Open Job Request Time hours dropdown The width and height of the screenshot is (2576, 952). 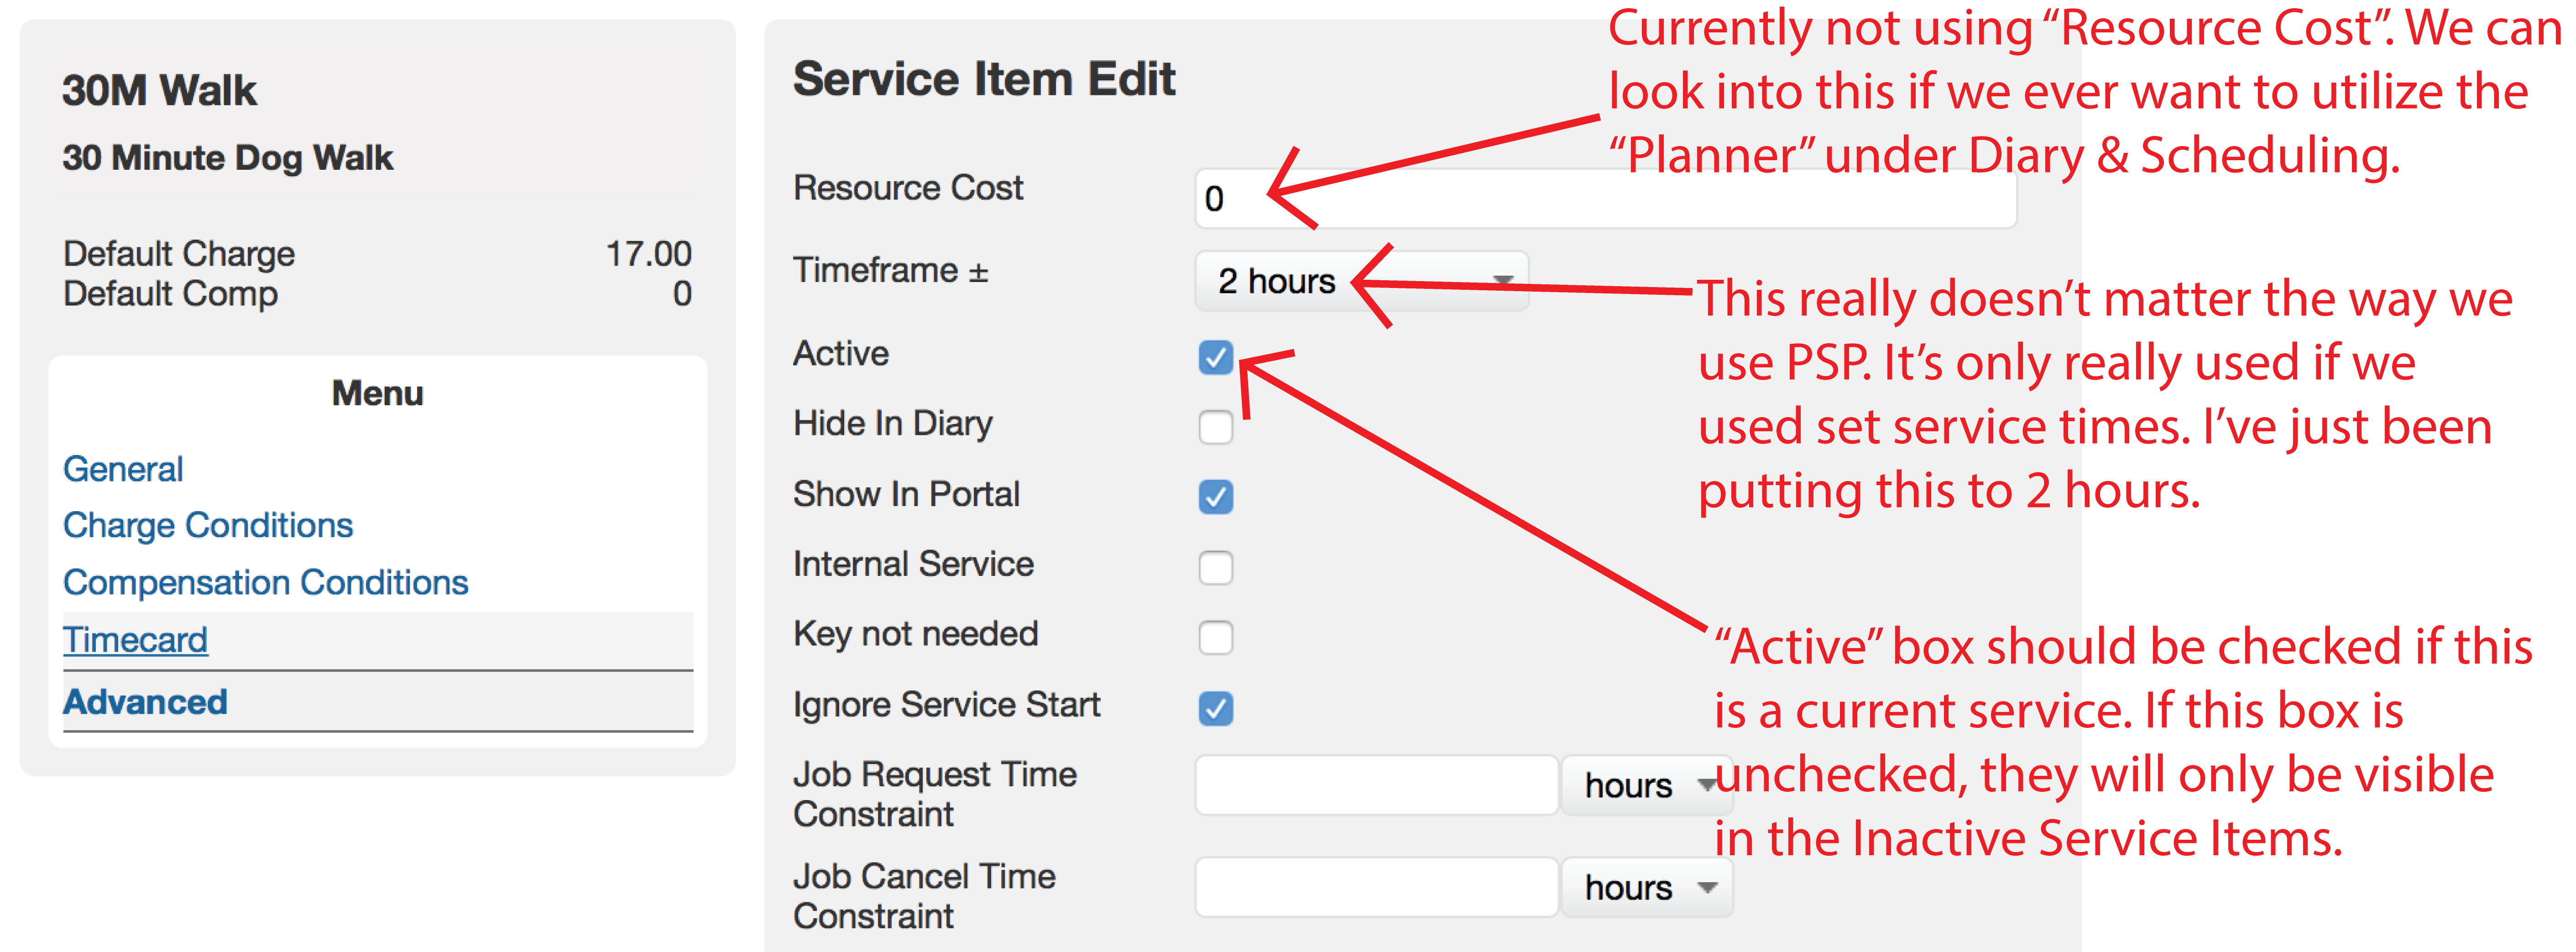(1647, 785)
